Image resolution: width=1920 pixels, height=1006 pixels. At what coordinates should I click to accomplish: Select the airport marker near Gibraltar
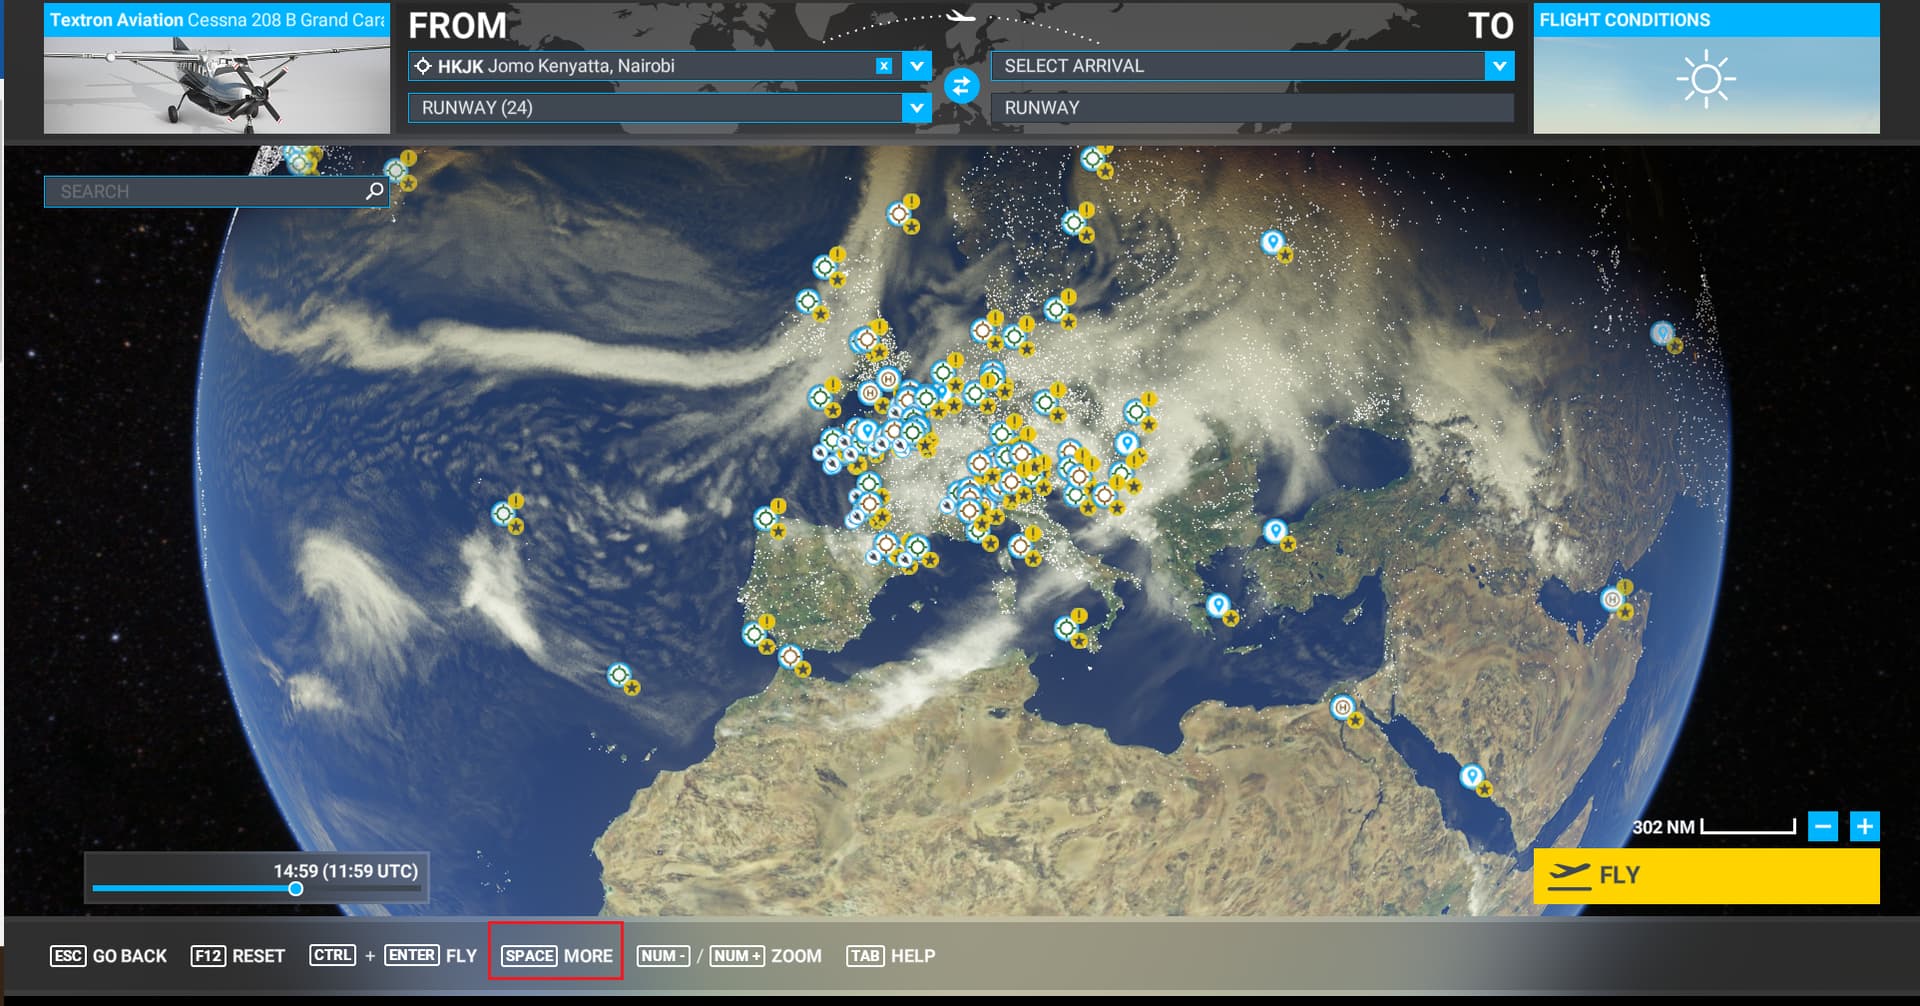click(790, 657)
